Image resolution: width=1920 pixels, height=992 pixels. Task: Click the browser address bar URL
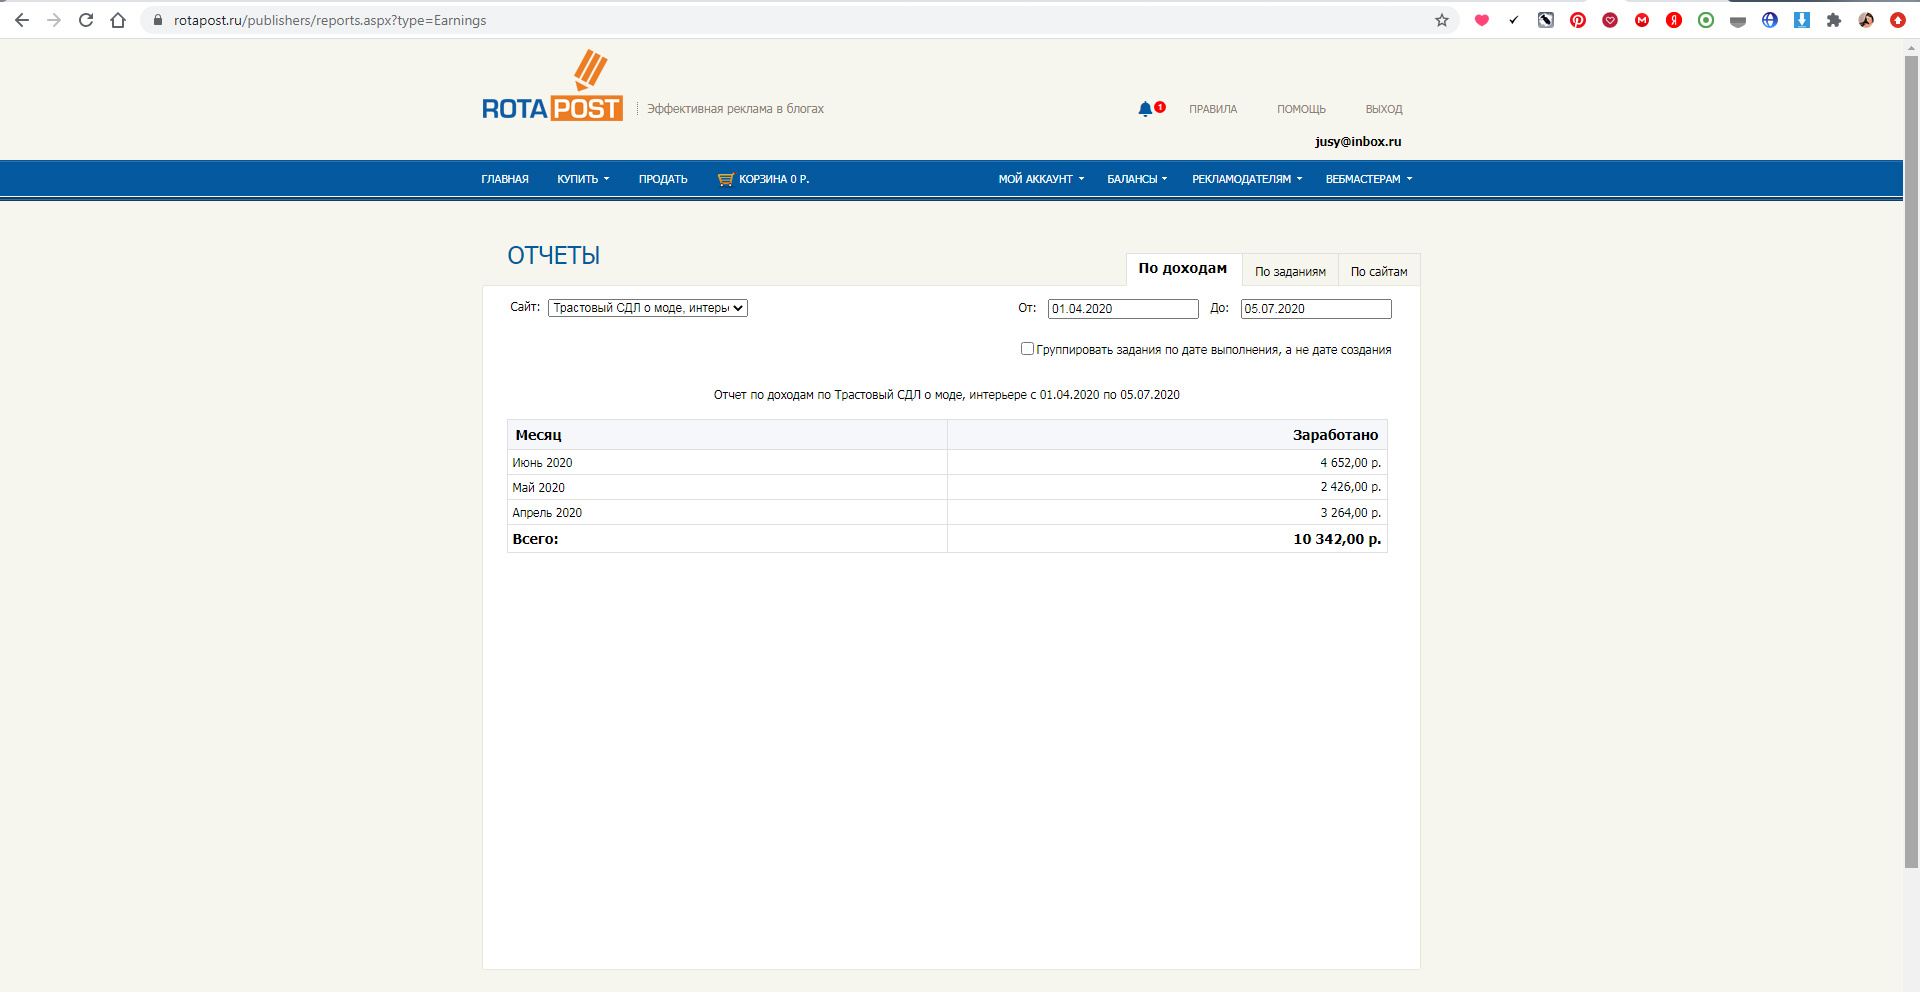[330, 20]
